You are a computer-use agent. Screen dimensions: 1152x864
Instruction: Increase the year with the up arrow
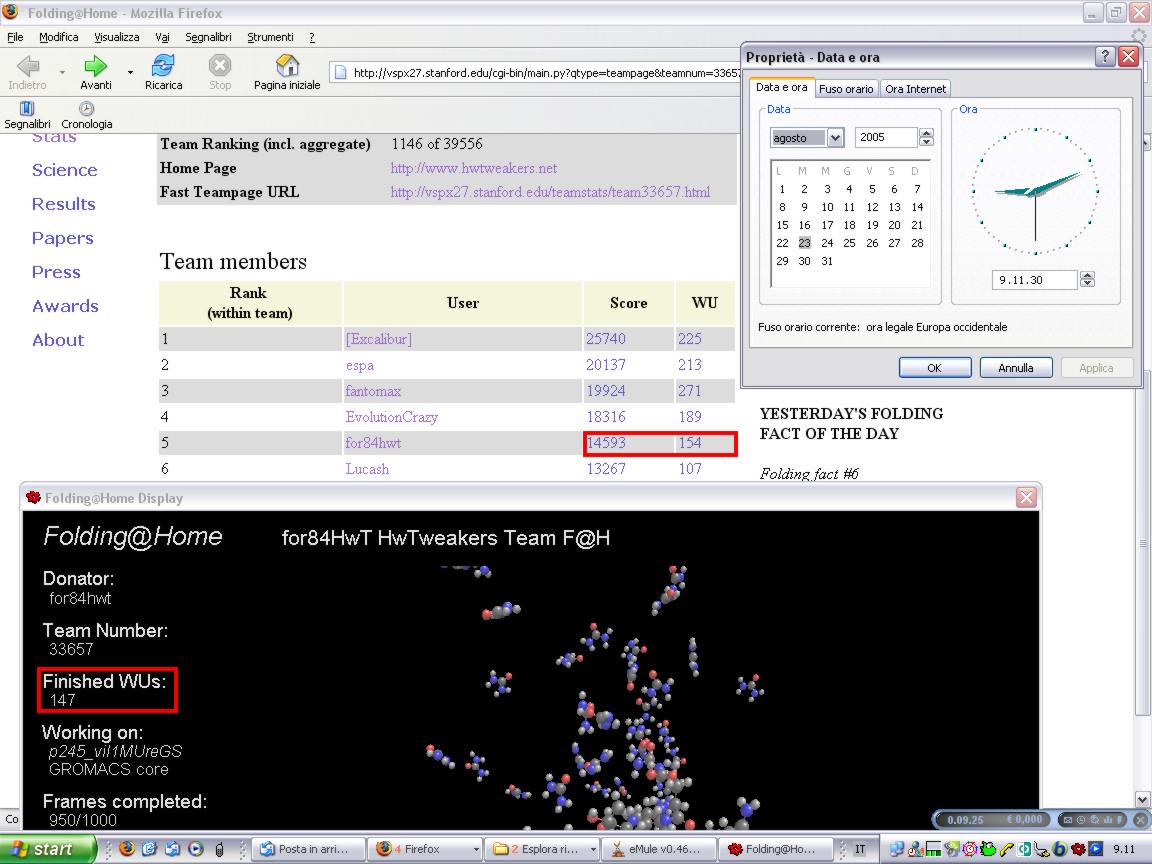(x=926, y=133)
